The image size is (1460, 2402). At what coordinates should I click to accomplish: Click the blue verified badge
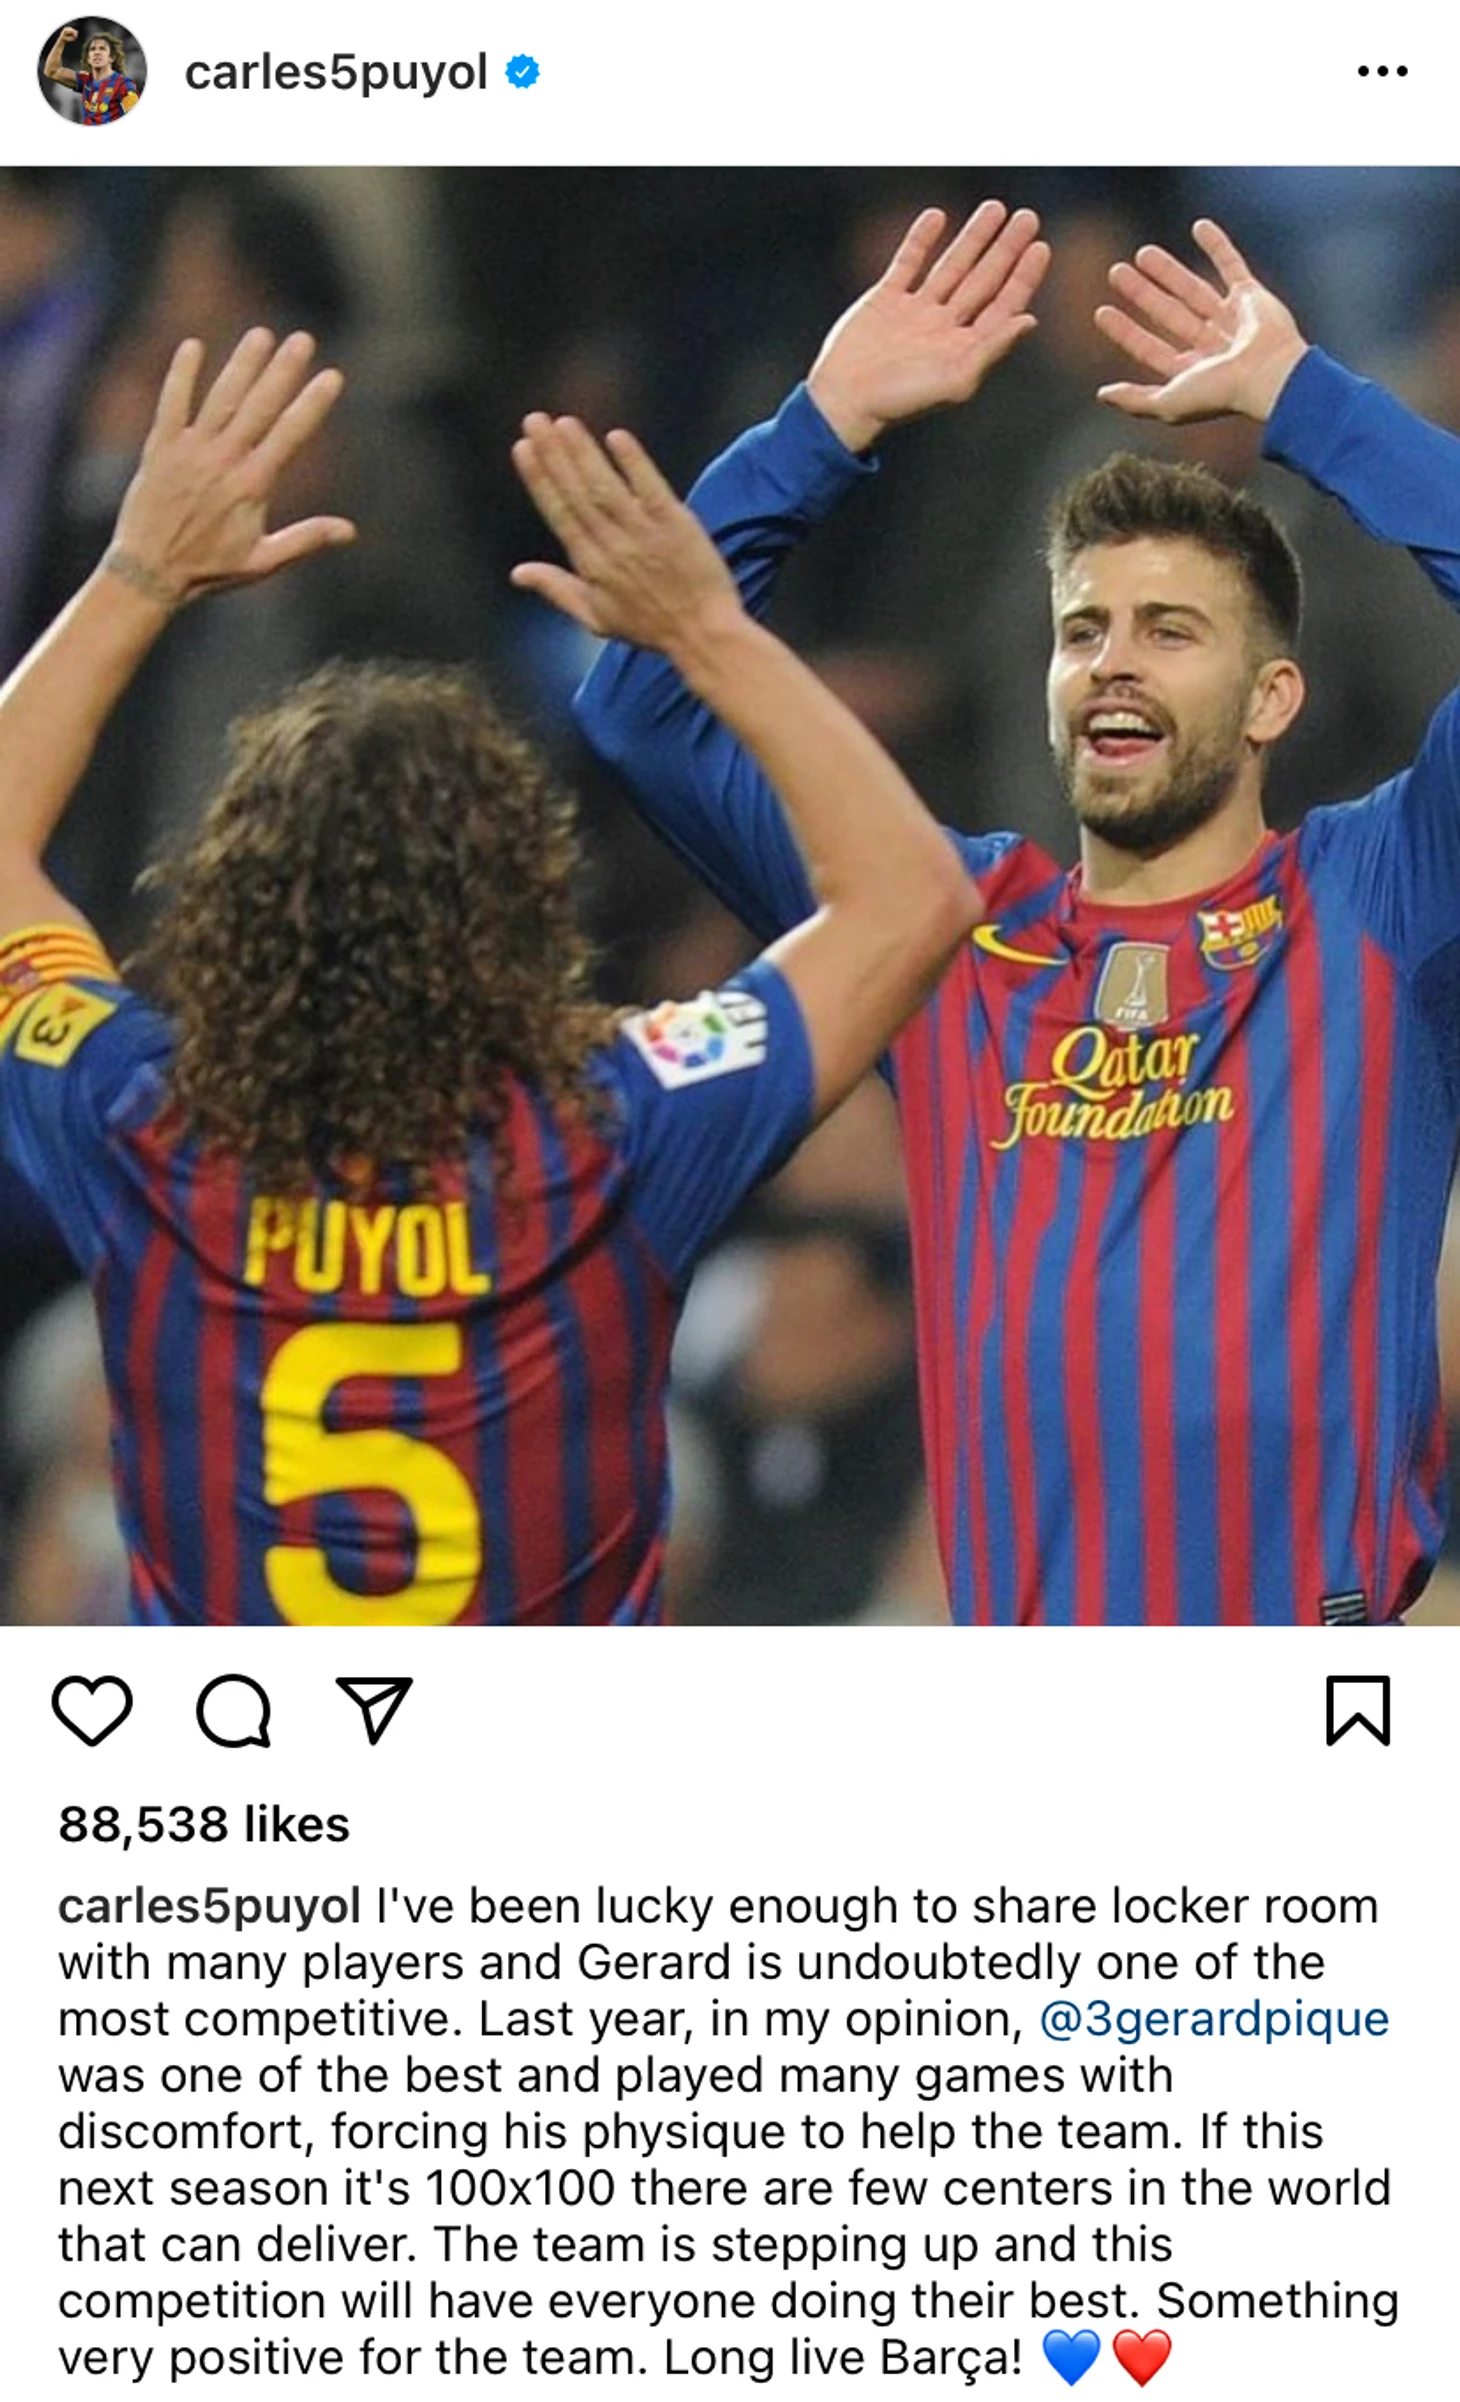click(x=522, y=72)
